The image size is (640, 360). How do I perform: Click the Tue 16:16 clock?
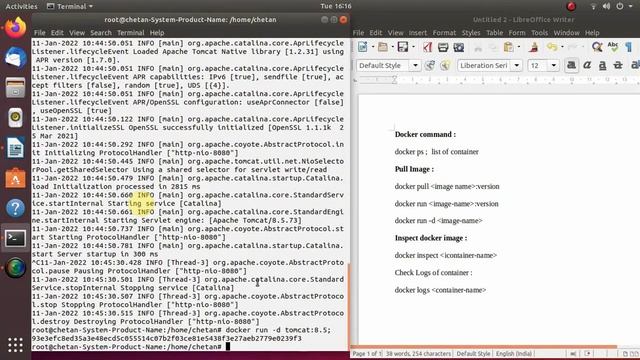point(336,6)
